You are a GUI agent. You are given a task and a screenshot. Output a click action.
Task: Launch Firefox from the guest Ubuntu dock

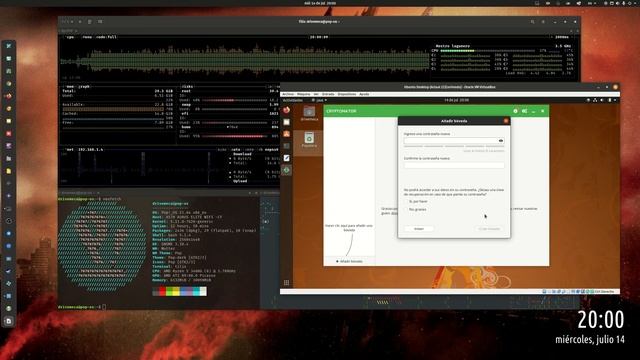287,110
